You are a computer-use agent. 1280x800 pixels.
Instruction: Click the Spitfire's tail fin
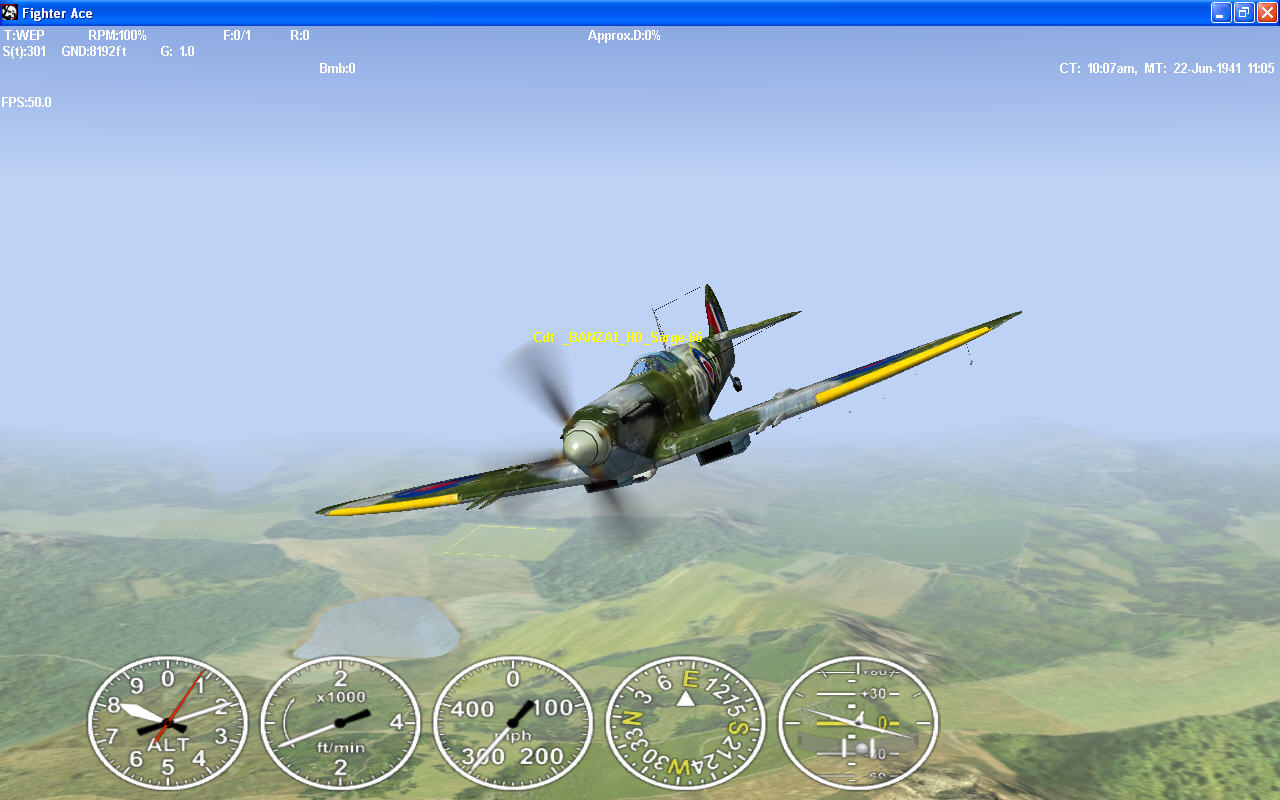pos(716,312)
